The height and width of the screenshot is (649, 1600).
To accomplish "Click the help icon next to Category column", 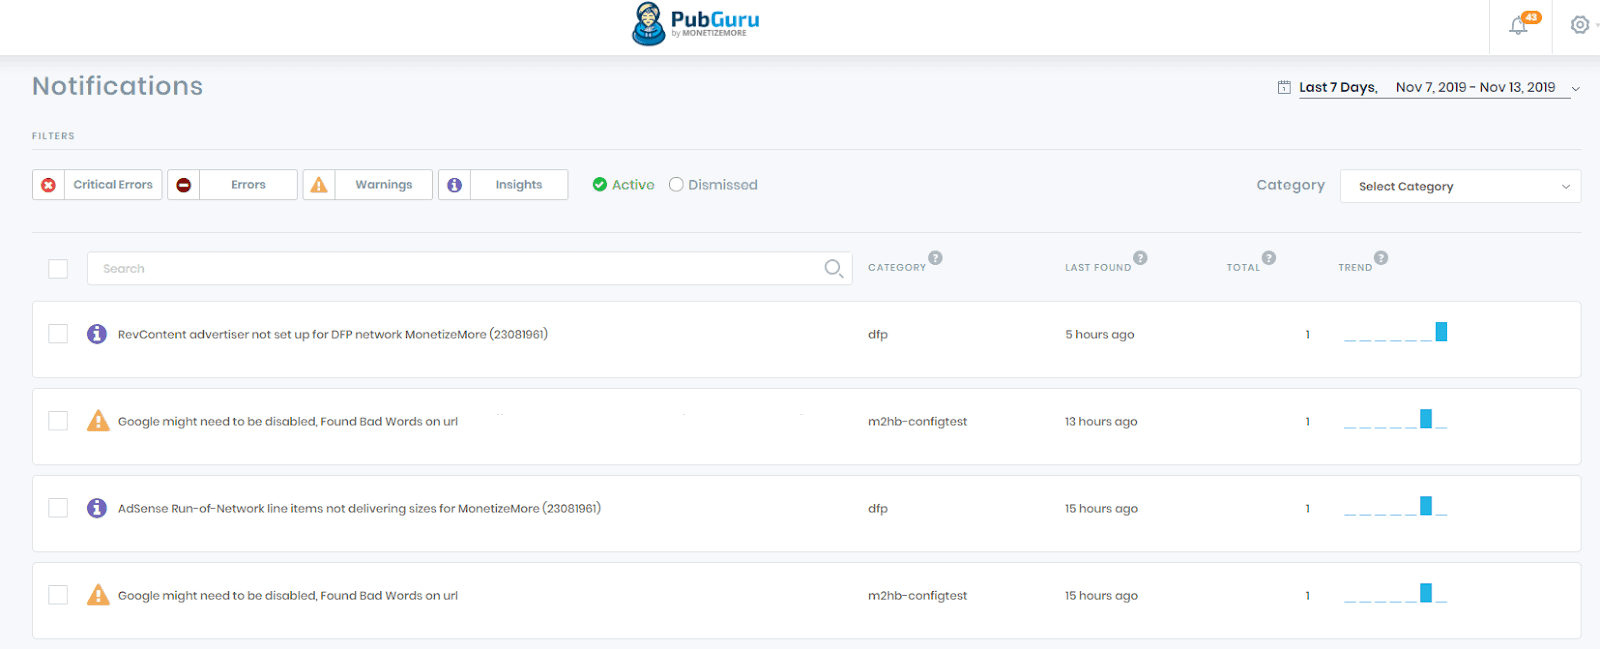I will coord(935,258).
